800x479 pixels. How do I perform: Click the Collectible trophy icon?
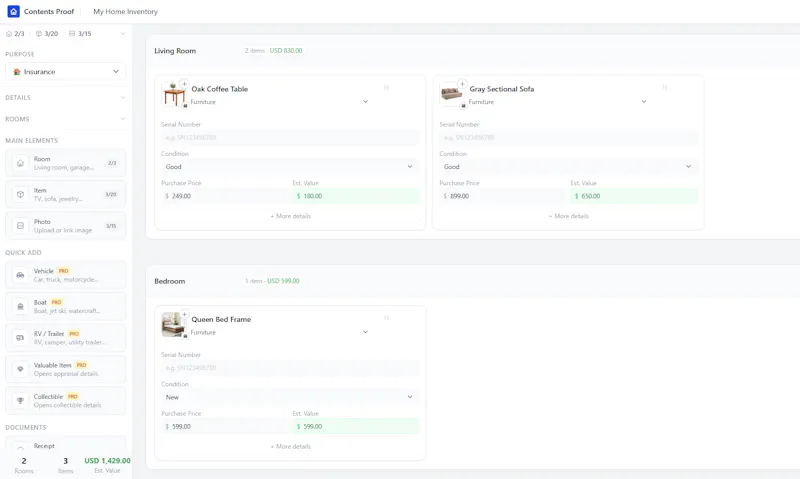(x=20, y=400)
